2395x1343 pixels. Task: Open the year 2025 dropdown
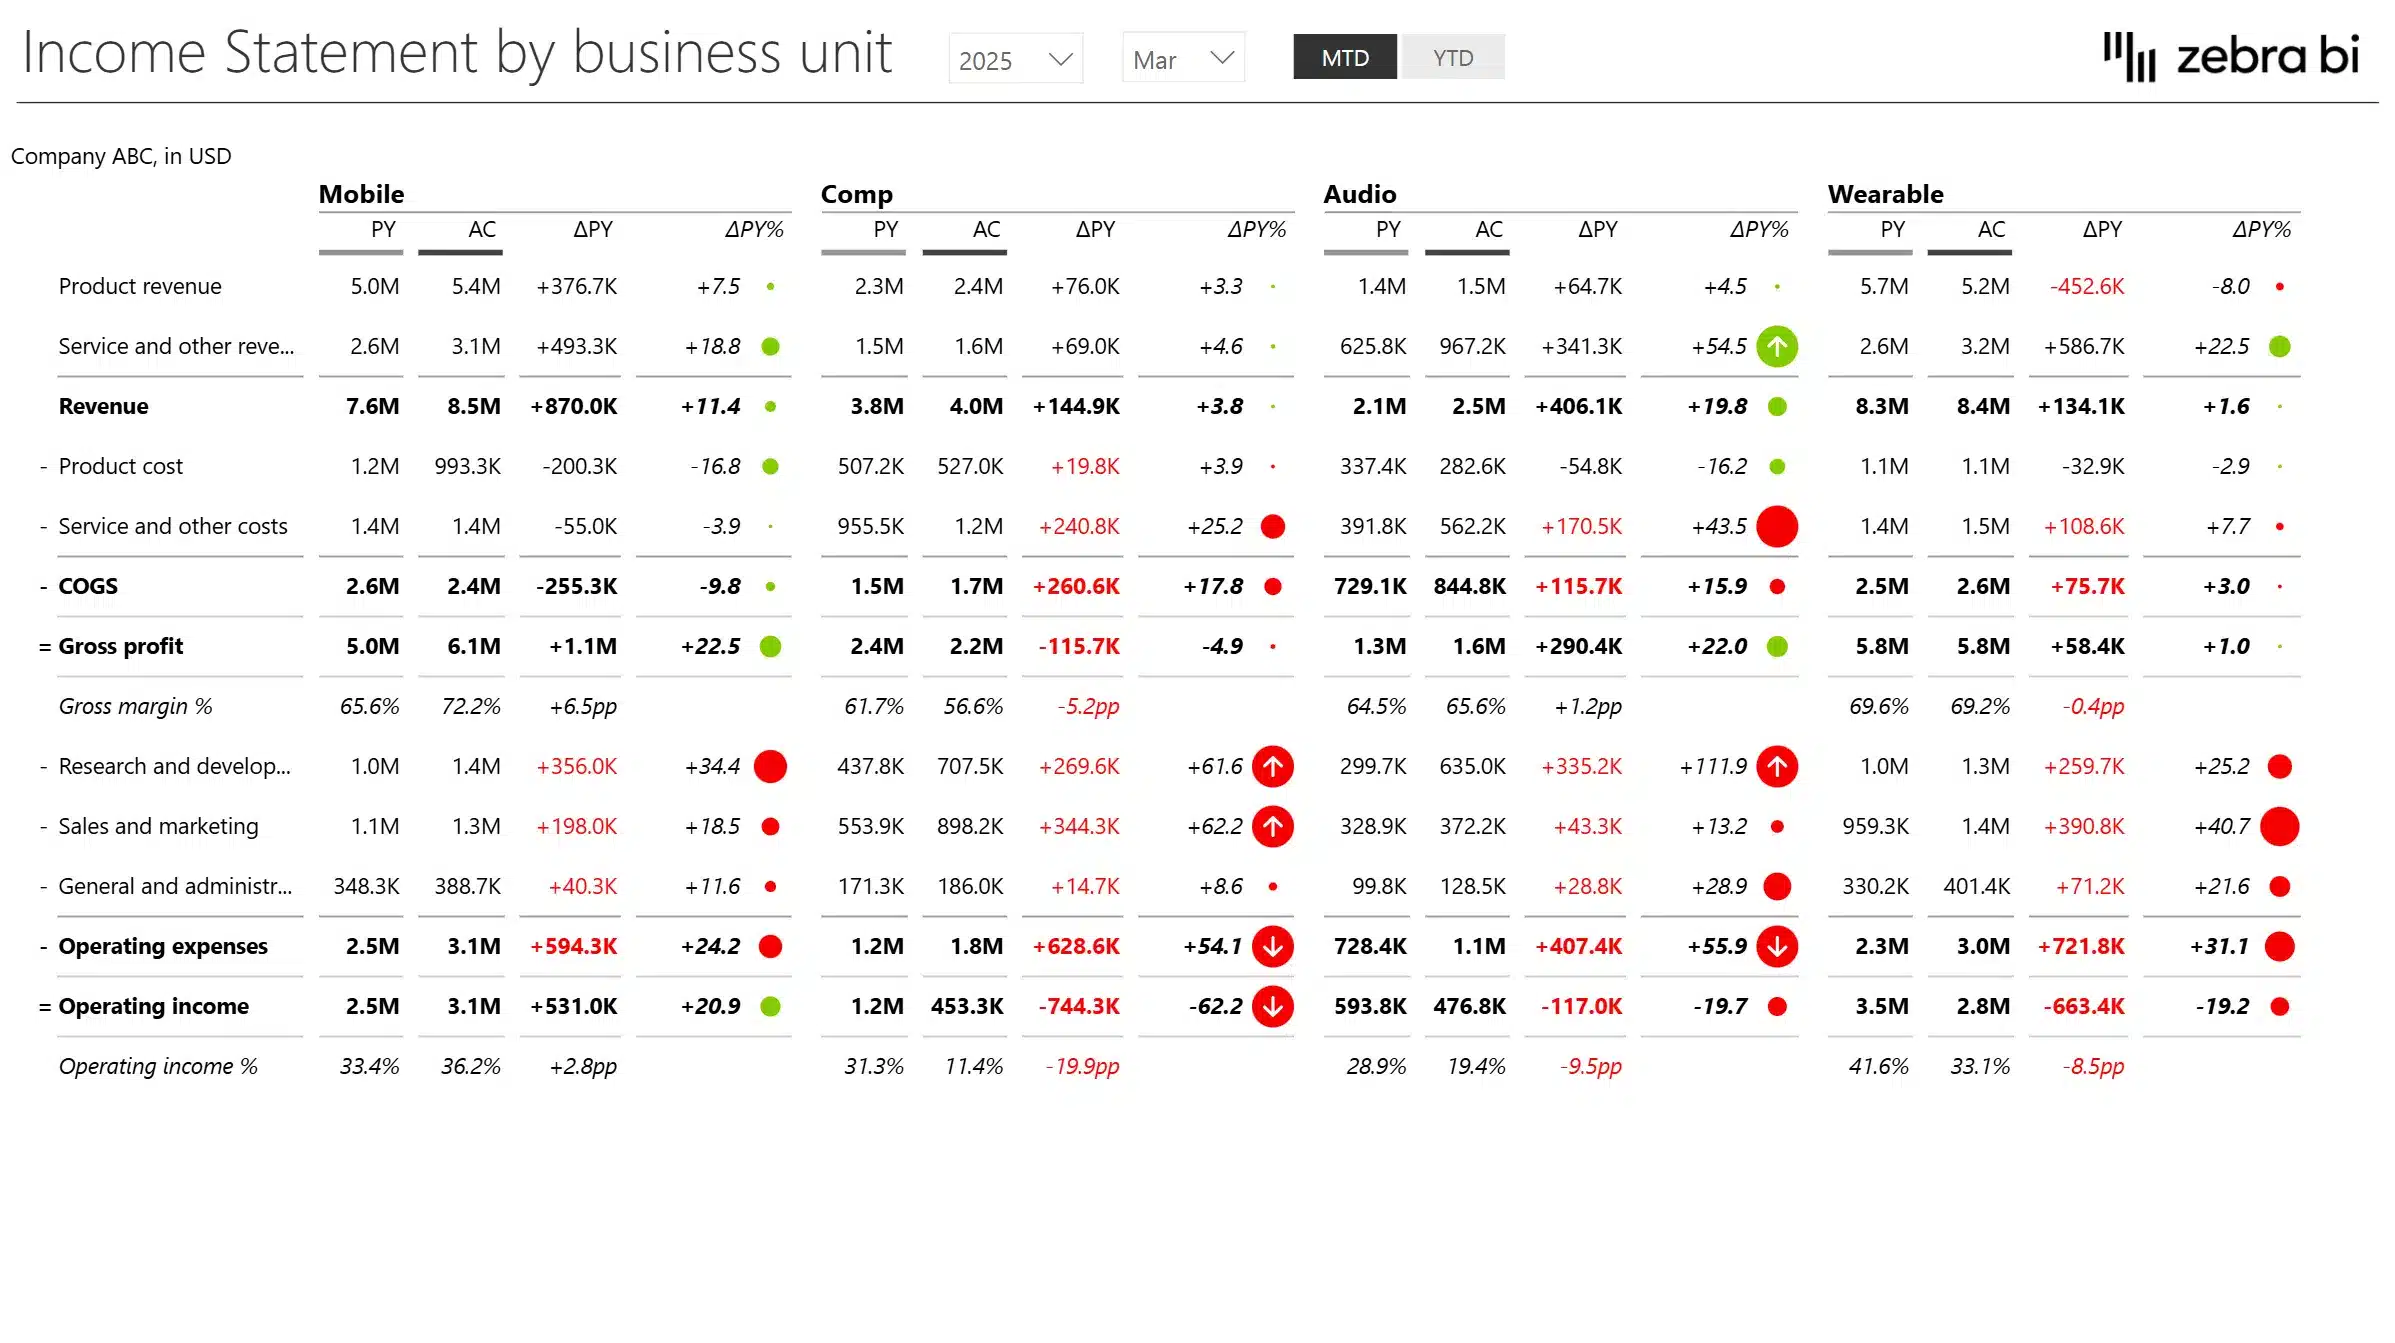click(x=1014, y=59)
